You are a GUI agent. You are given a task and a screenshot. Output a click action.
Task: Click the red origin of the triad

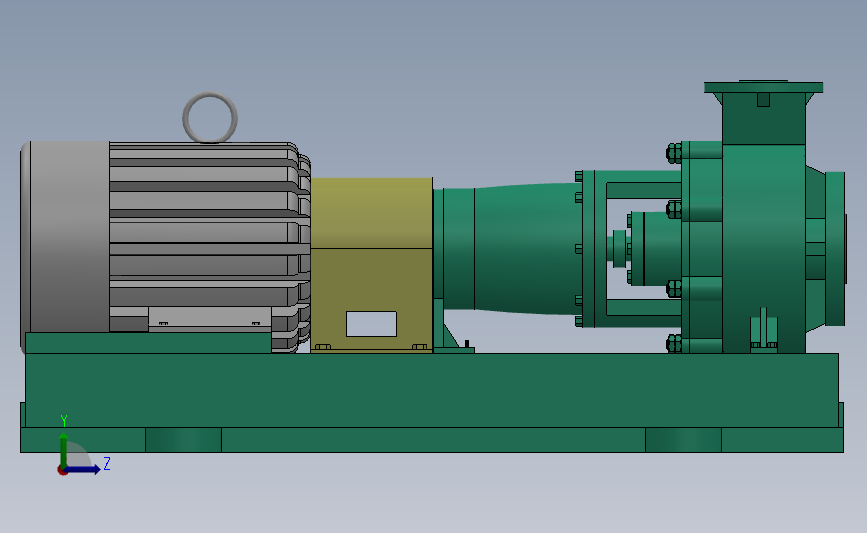(x=63, y=471)
